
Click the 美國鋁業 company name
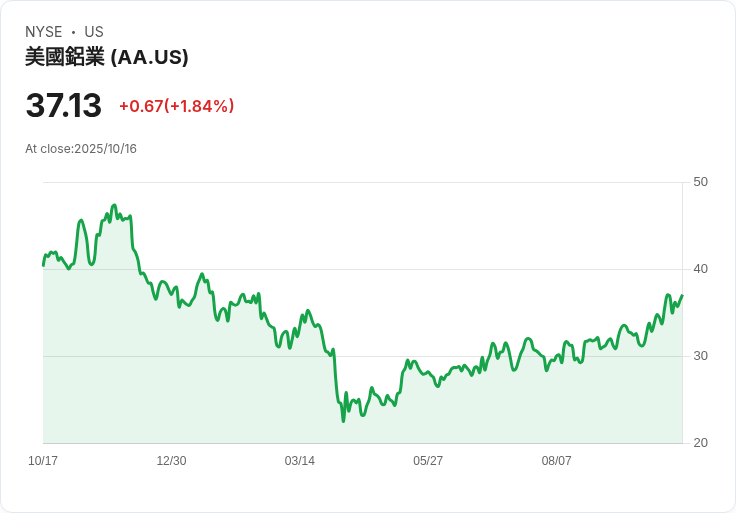pos(65,57)
